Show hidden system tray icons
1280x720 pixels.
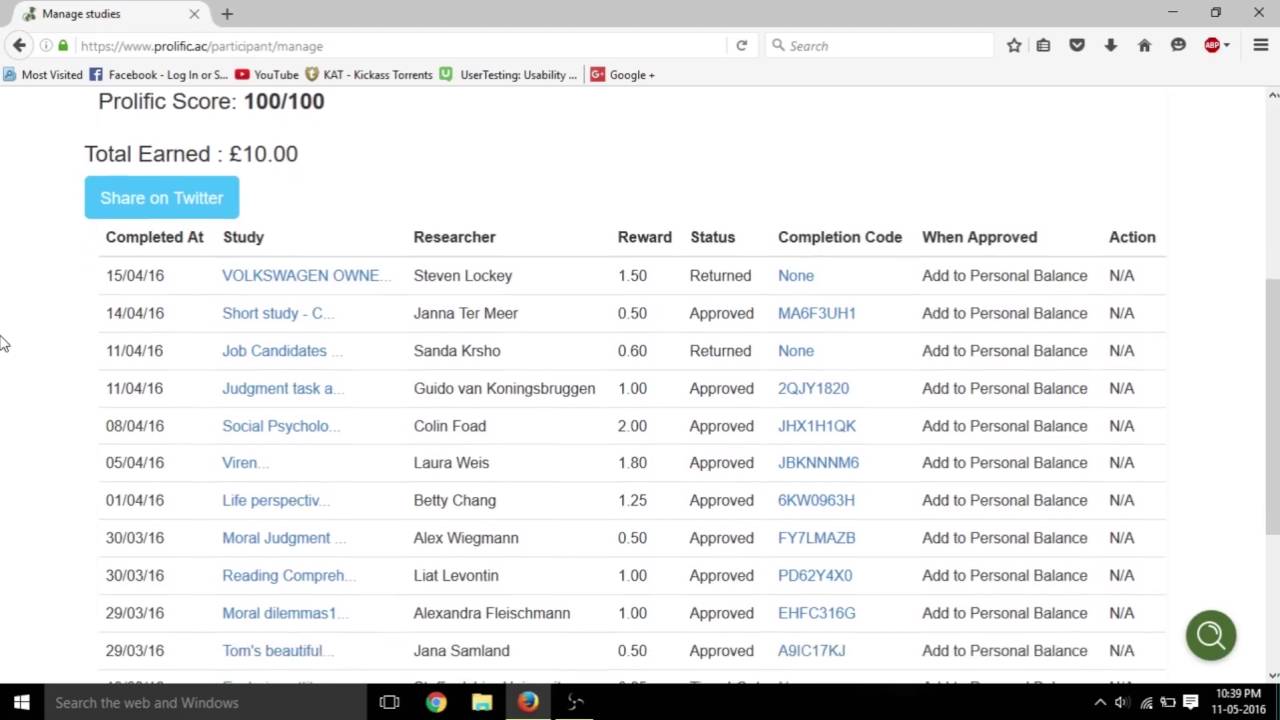(1100, 702)
